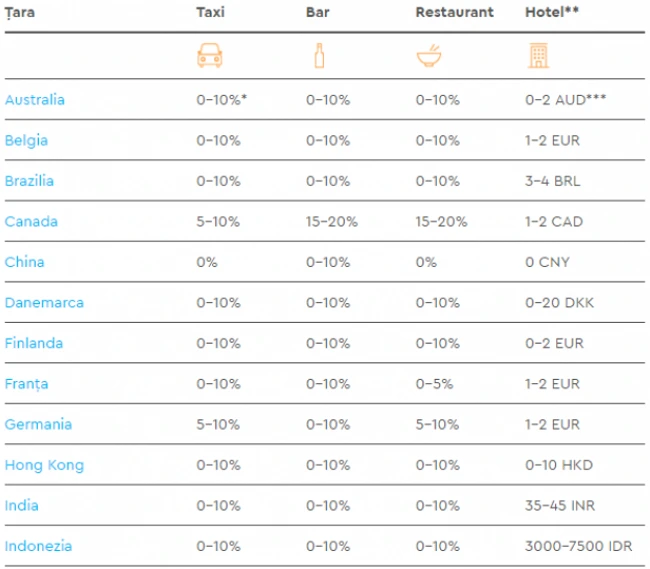Click the Danemarca link
The height and width of the screenshot is (569, 650).
[44, 303]
